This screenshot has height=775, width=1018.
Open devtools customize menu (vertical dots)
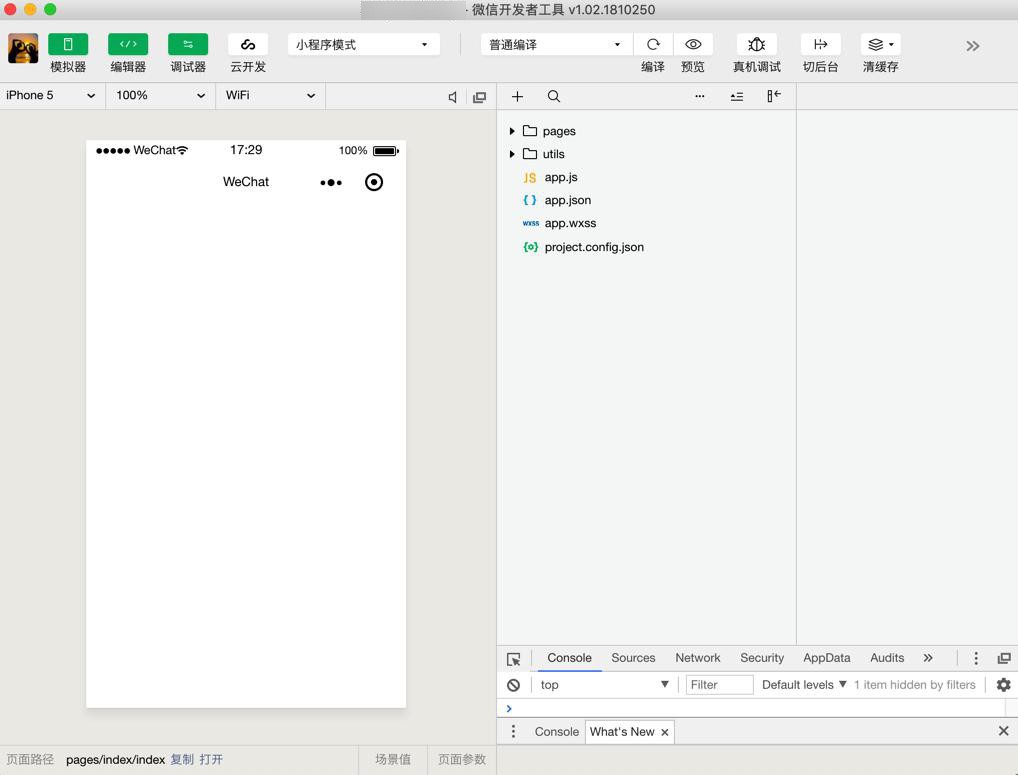(976, 658)
